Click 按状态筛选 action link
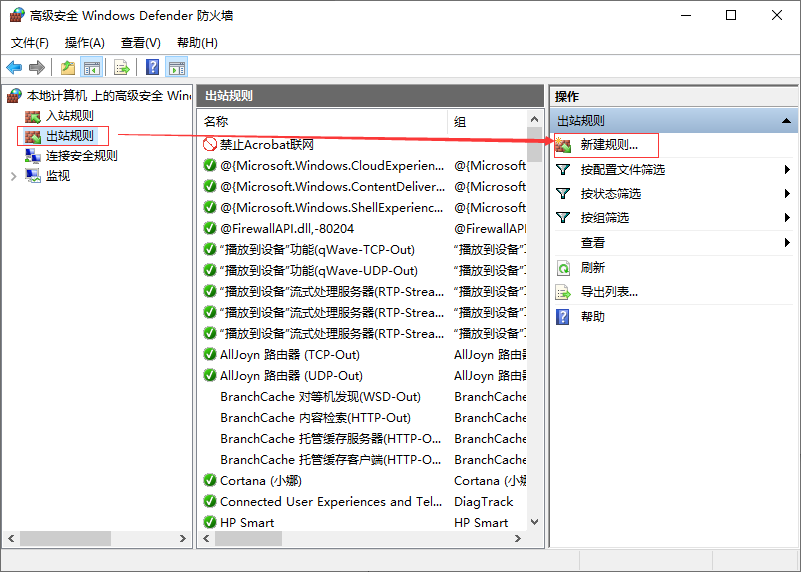 point(610,194)
